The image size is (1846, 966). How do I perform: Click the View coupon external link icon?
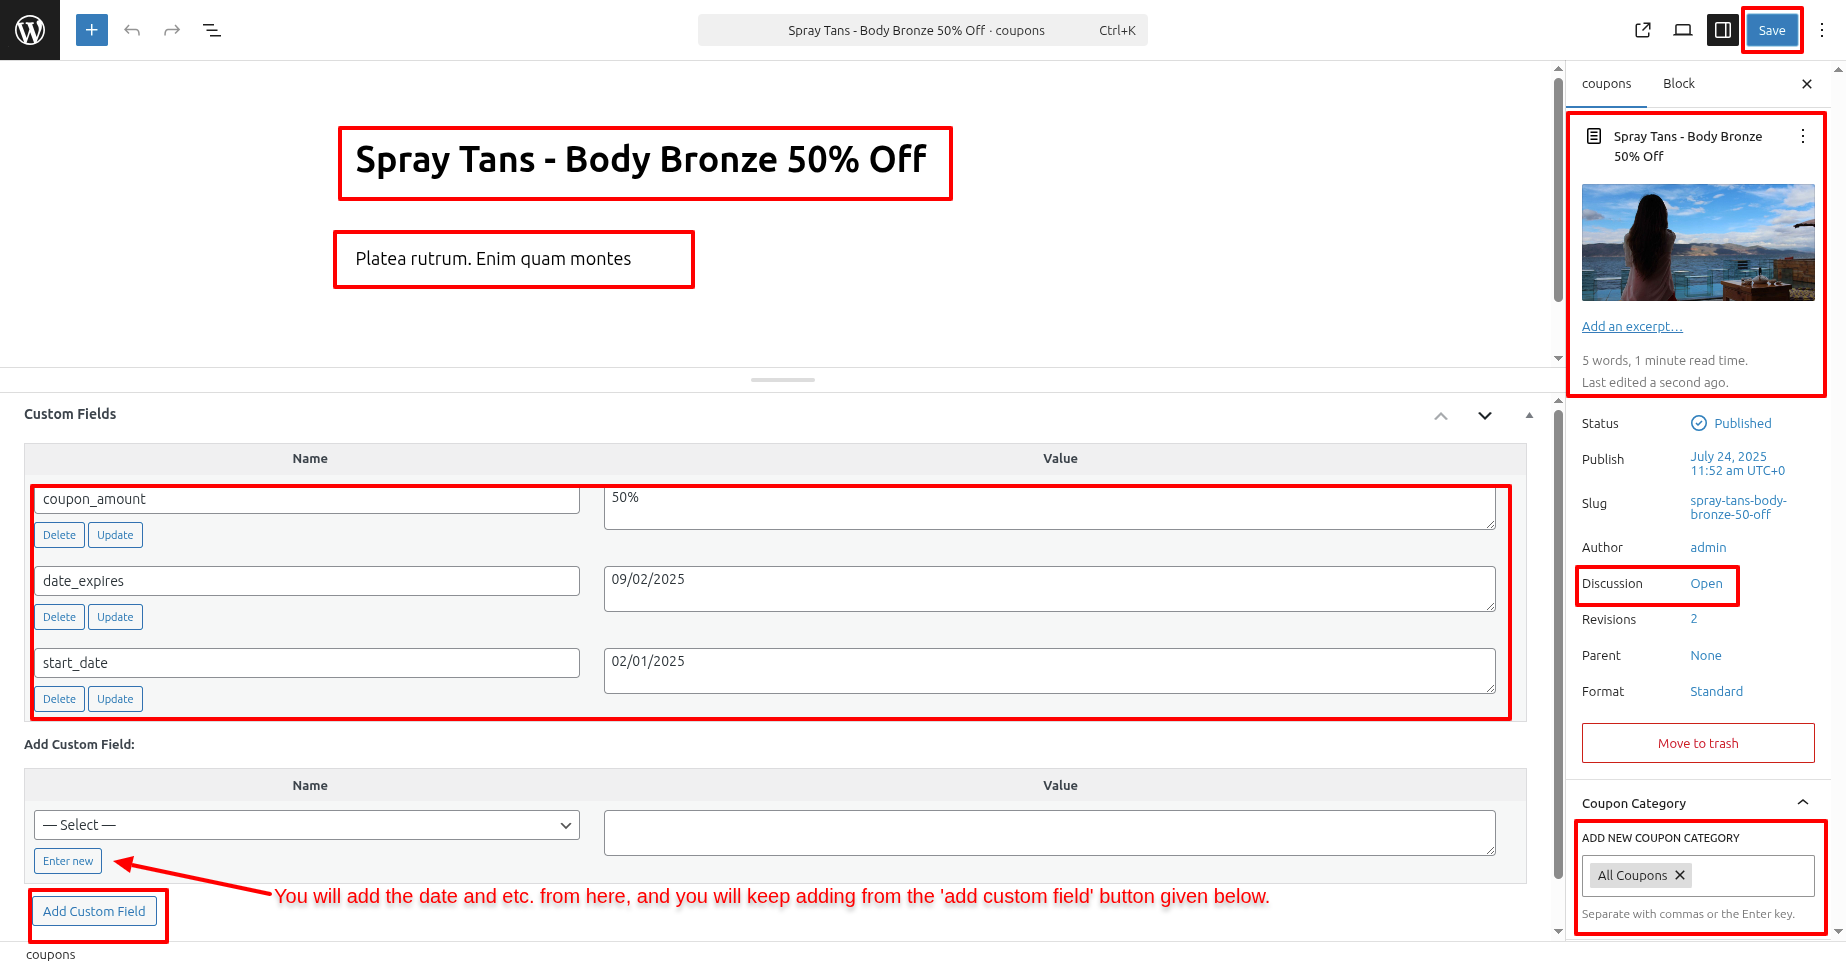click(x=1643, y=30)
